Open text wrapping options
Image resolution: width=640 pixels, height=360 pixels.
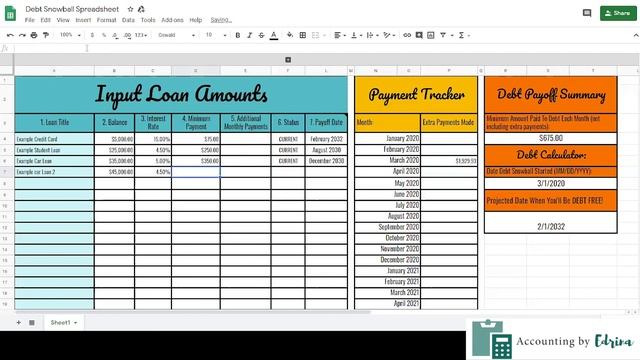[372, 36]
